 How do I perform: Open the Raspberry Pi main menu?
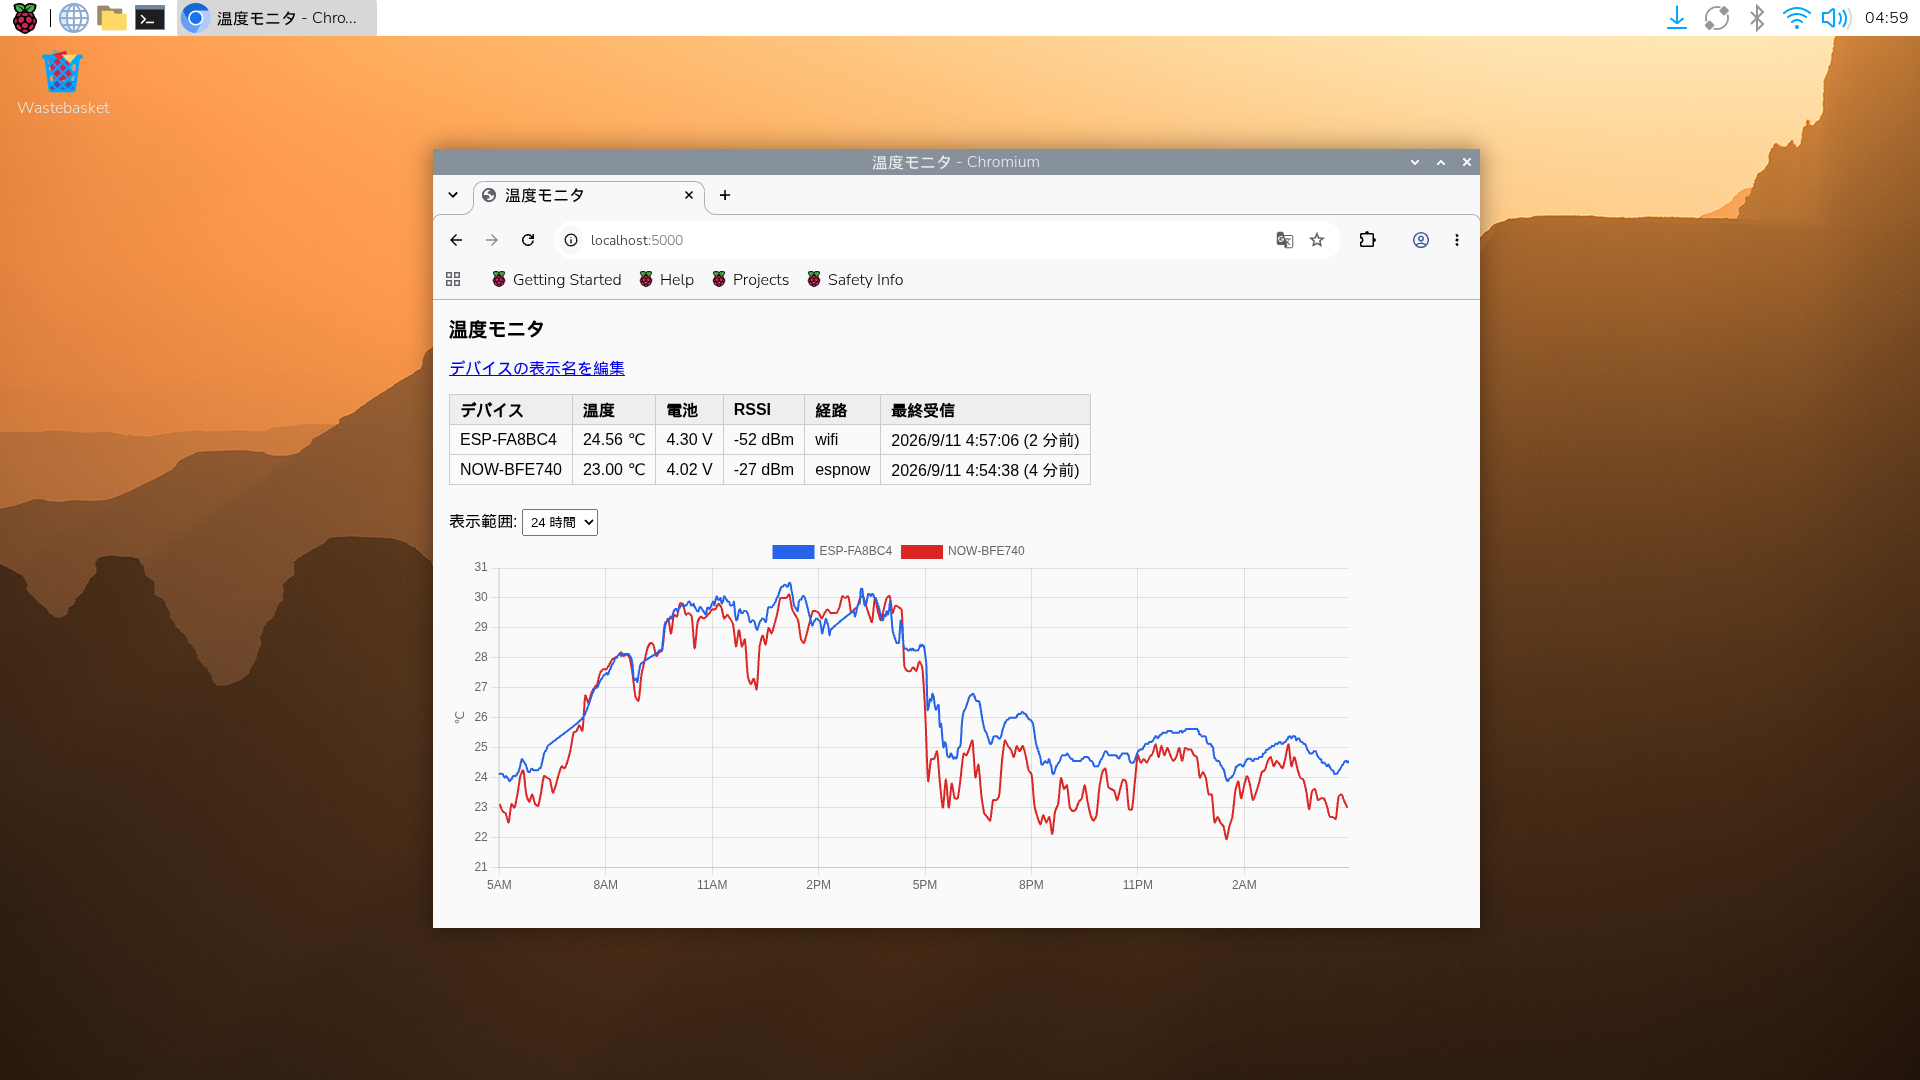coord(25,18)
